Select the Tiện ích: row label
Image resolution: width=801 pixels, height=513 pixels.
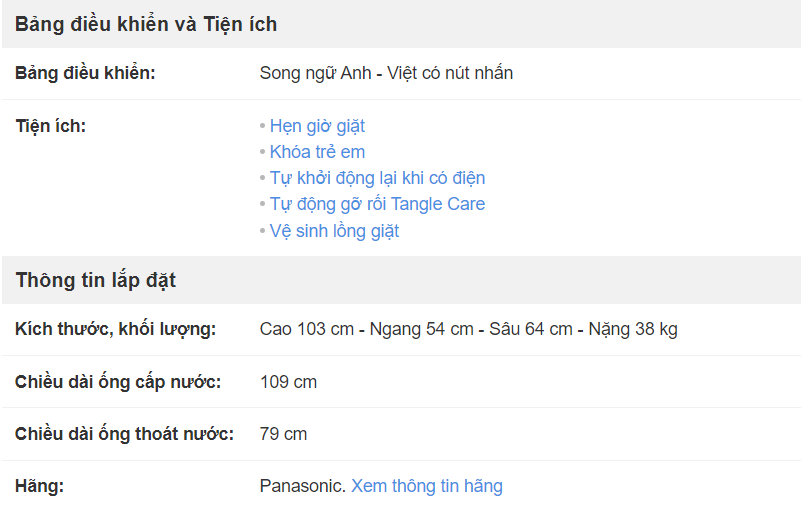point(51,126)
